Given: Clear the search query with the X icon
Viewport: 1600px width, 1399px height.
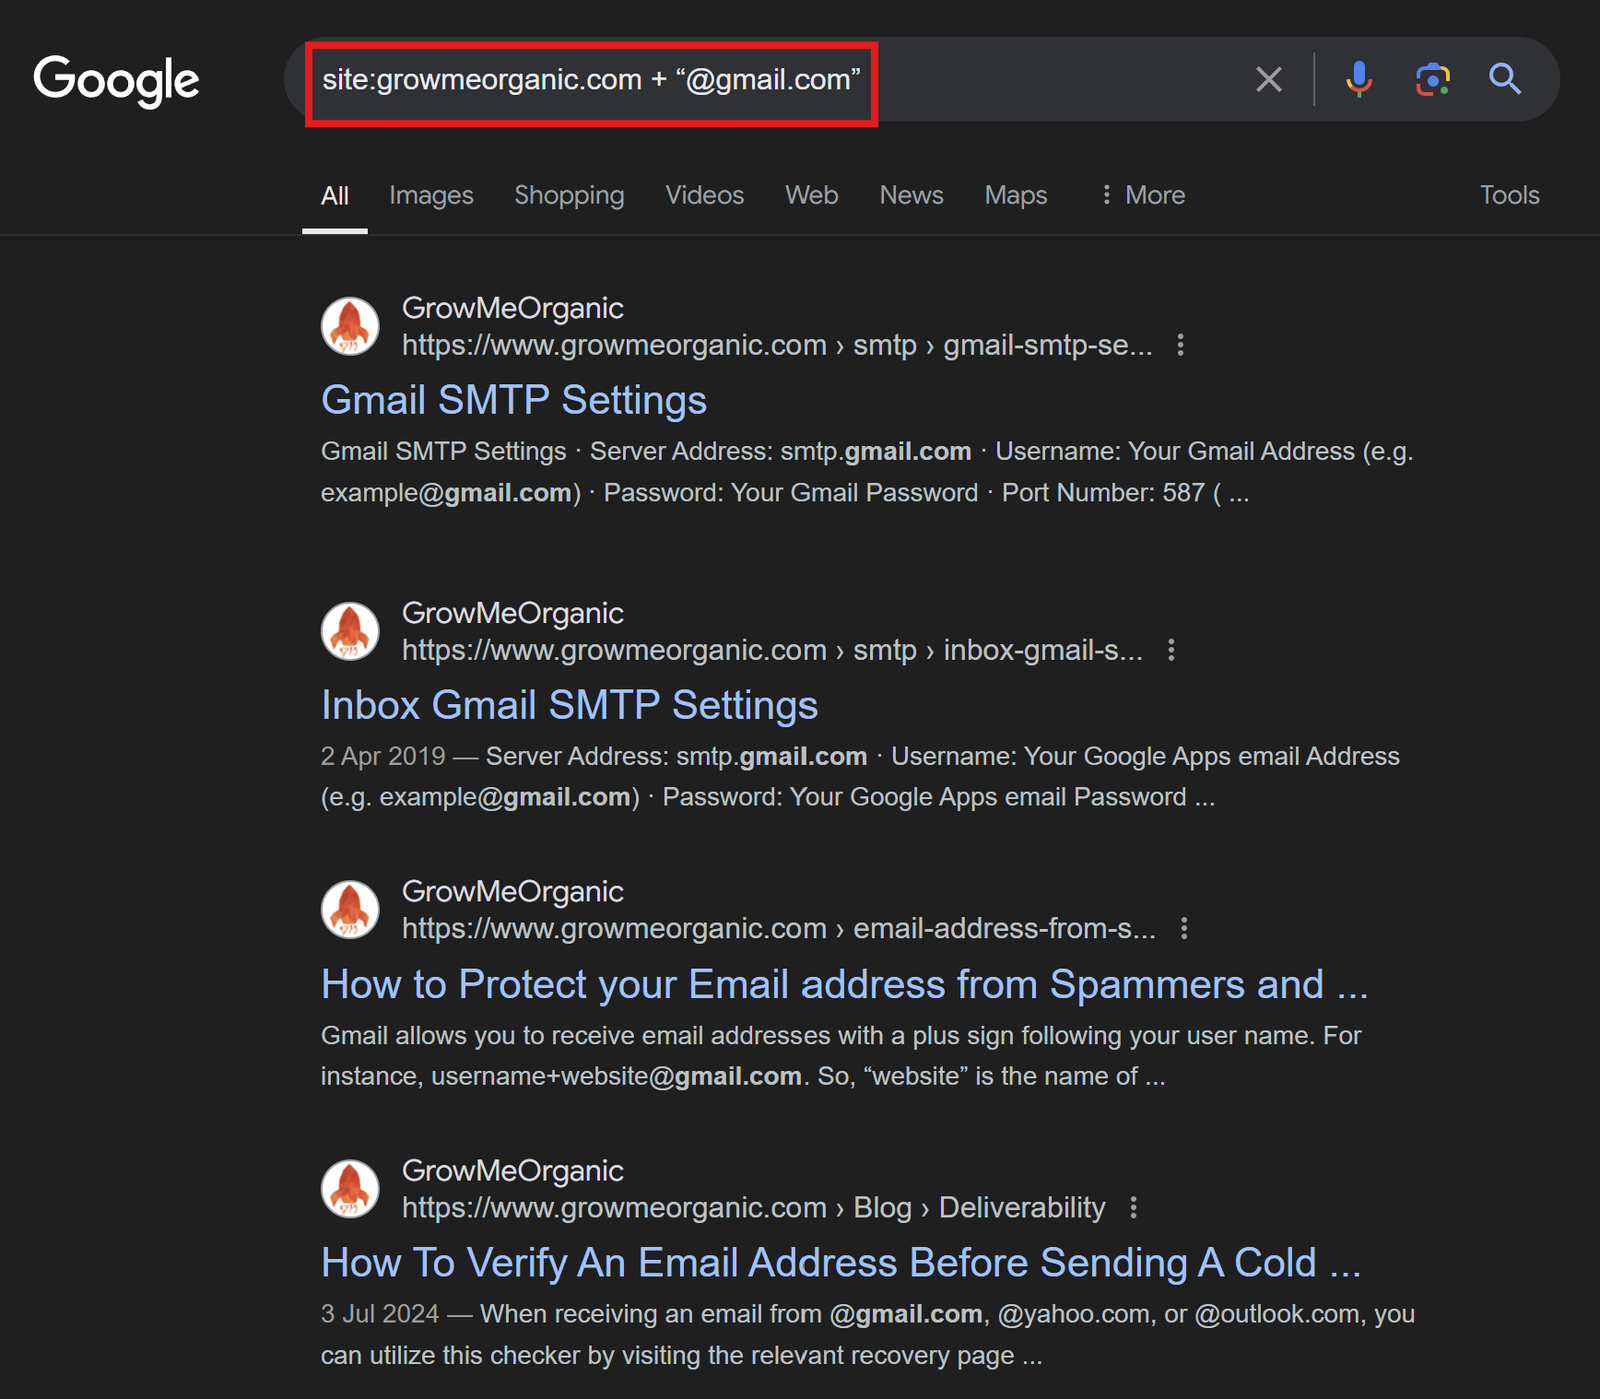Looking at the screenshot, I should pos(1269,79).
